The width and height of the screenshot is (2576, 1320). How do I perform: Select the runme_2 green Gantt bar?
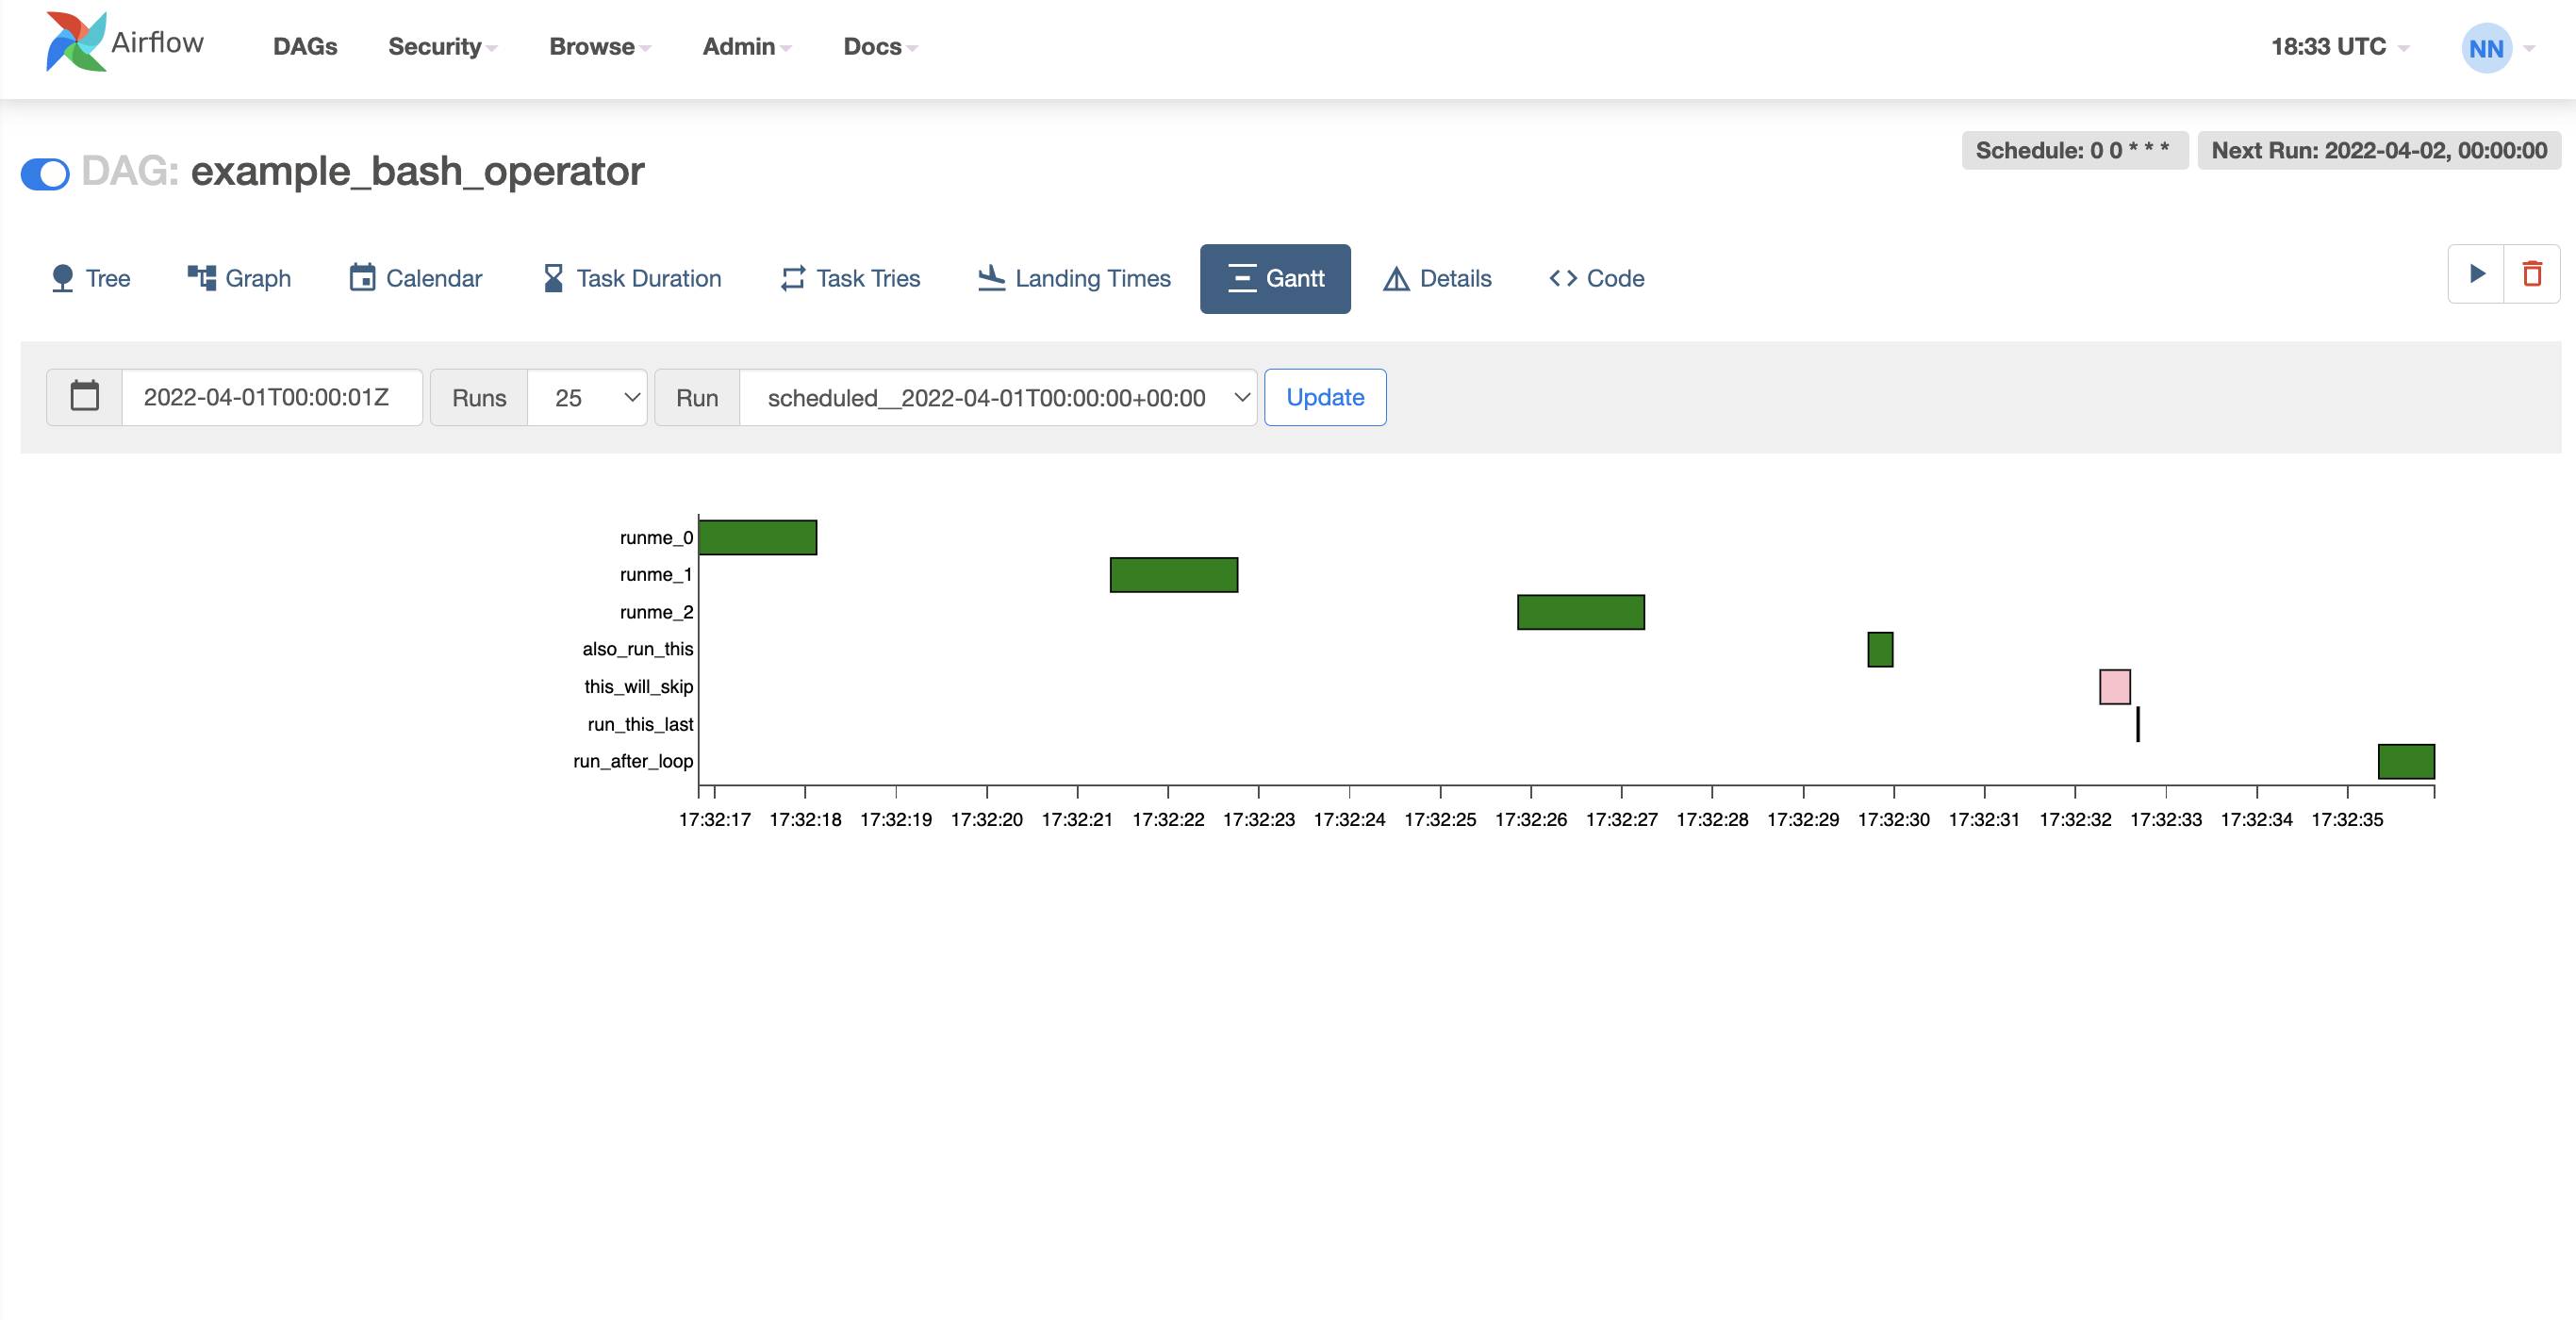pyautogui.click(x=1581, y=612)
